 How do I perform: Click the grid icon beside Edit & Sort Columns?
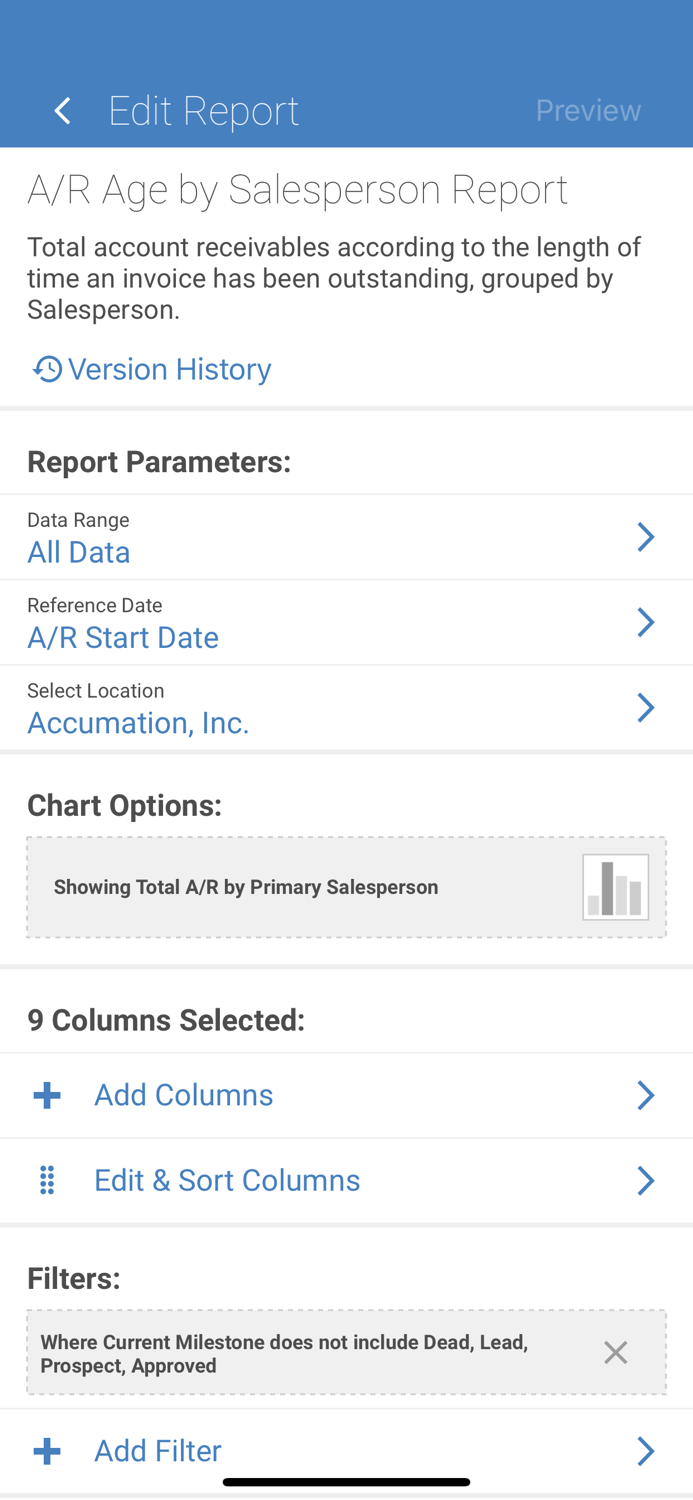(x=46, y=1180)
